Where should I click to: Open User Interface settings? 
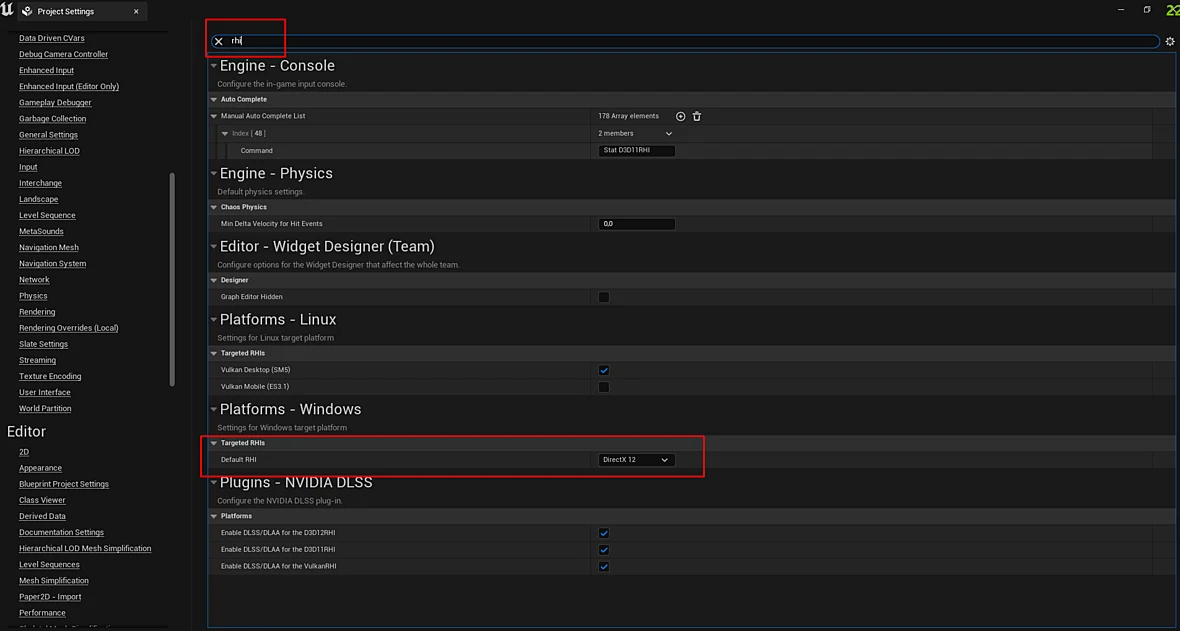tap(44, 392)
